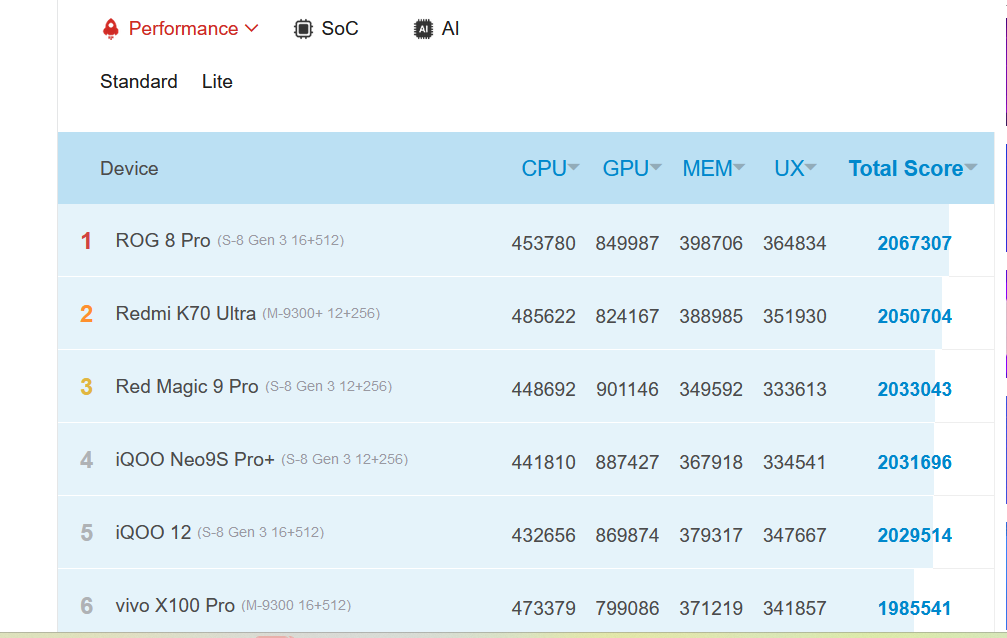
Task: Click iQOO Neo9S Pro+ MEM score 367918
Action: coord(711,462)
